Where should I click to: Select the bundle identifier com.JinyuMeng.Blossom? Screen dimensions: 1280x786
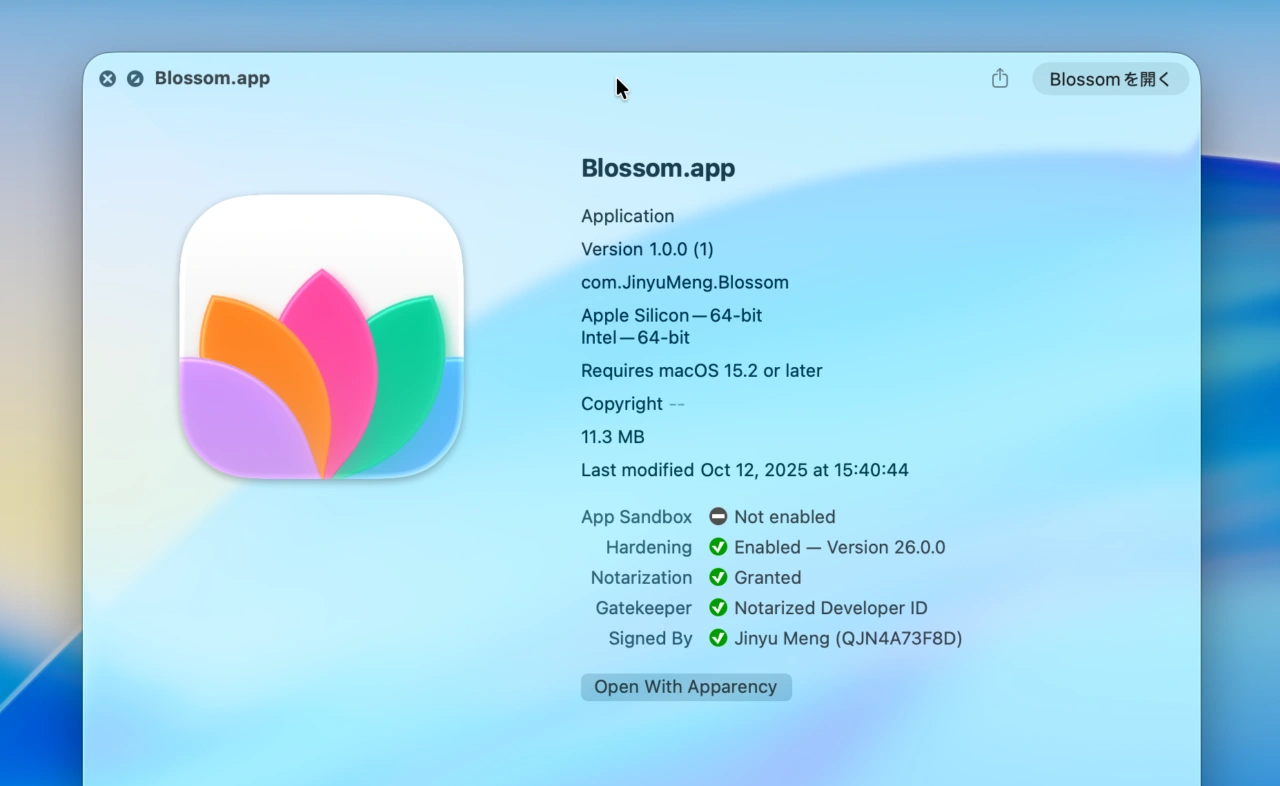(x=685, y=282)
